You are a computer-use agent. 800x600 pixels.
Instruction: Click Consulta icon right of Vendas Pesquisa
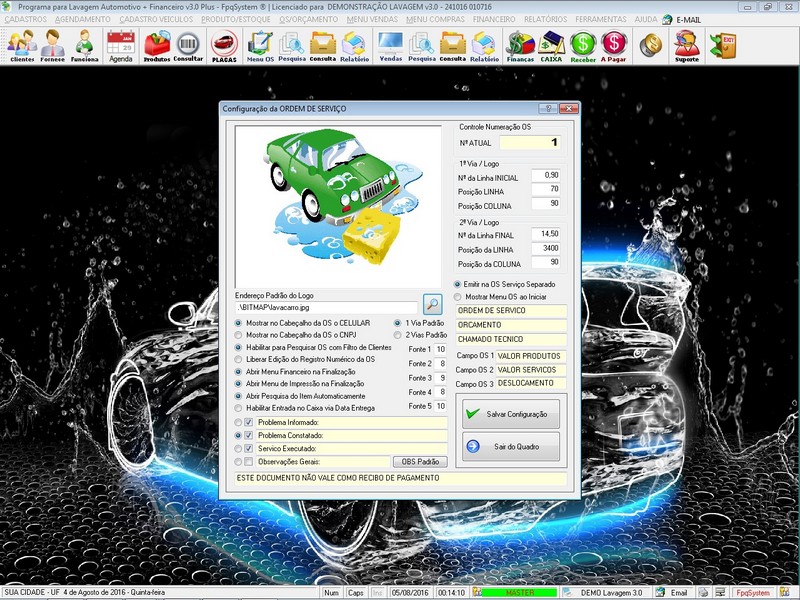[453, 46]
